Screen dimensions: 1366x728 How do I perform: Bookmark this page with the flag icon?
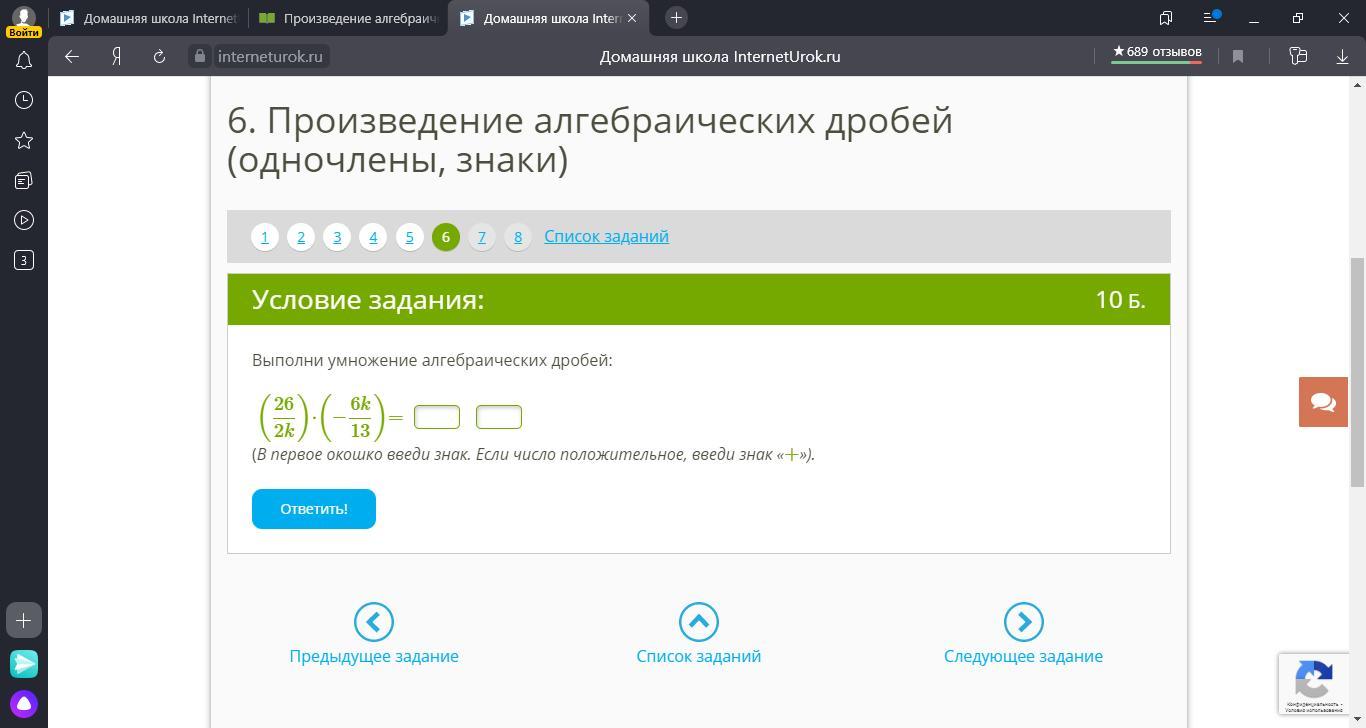click(x=1238, y=56)
